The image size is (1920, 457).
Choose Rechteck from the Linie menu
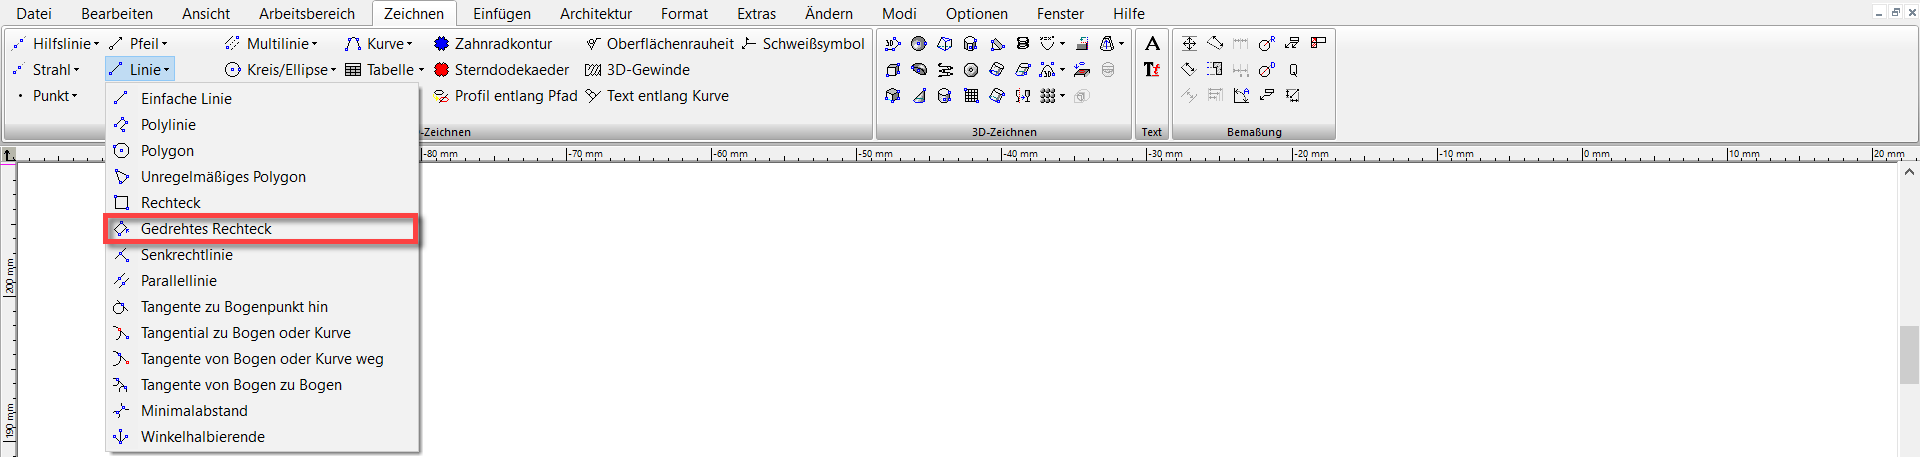262,202
